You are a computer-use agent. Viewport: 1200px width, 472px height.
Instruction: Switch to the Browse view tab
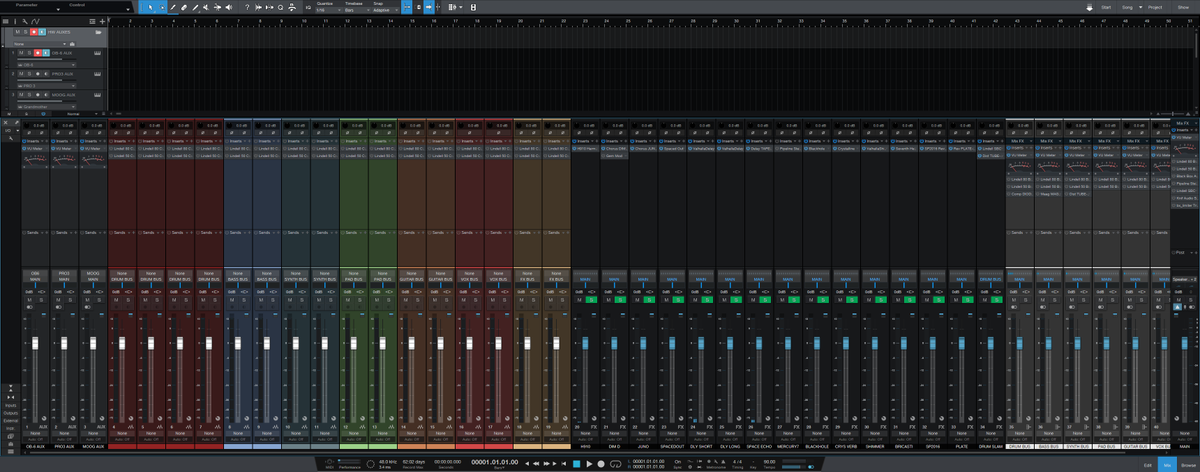(1186, 465)
